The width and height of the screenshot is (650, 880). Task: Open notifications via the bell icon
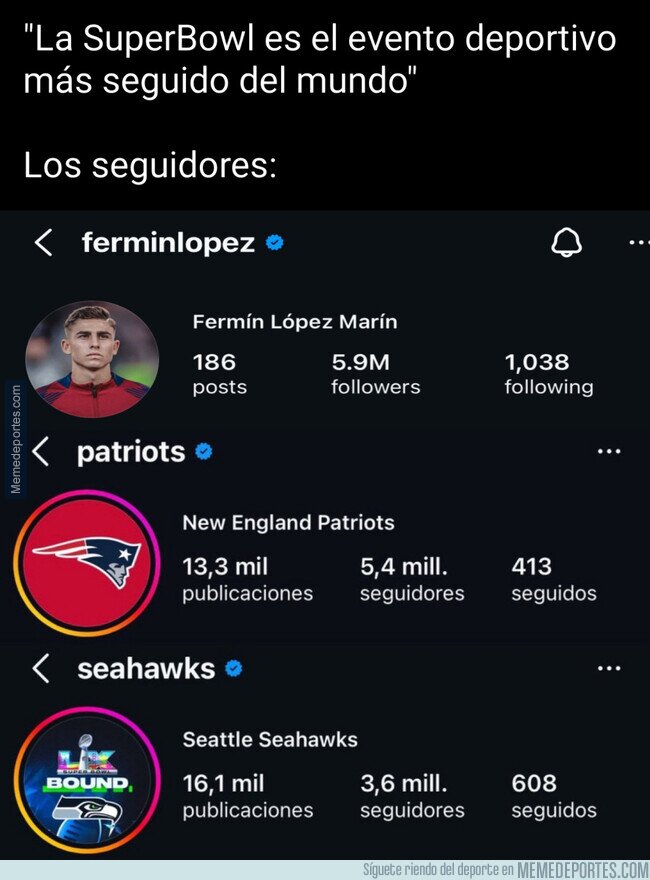(567, 241)
